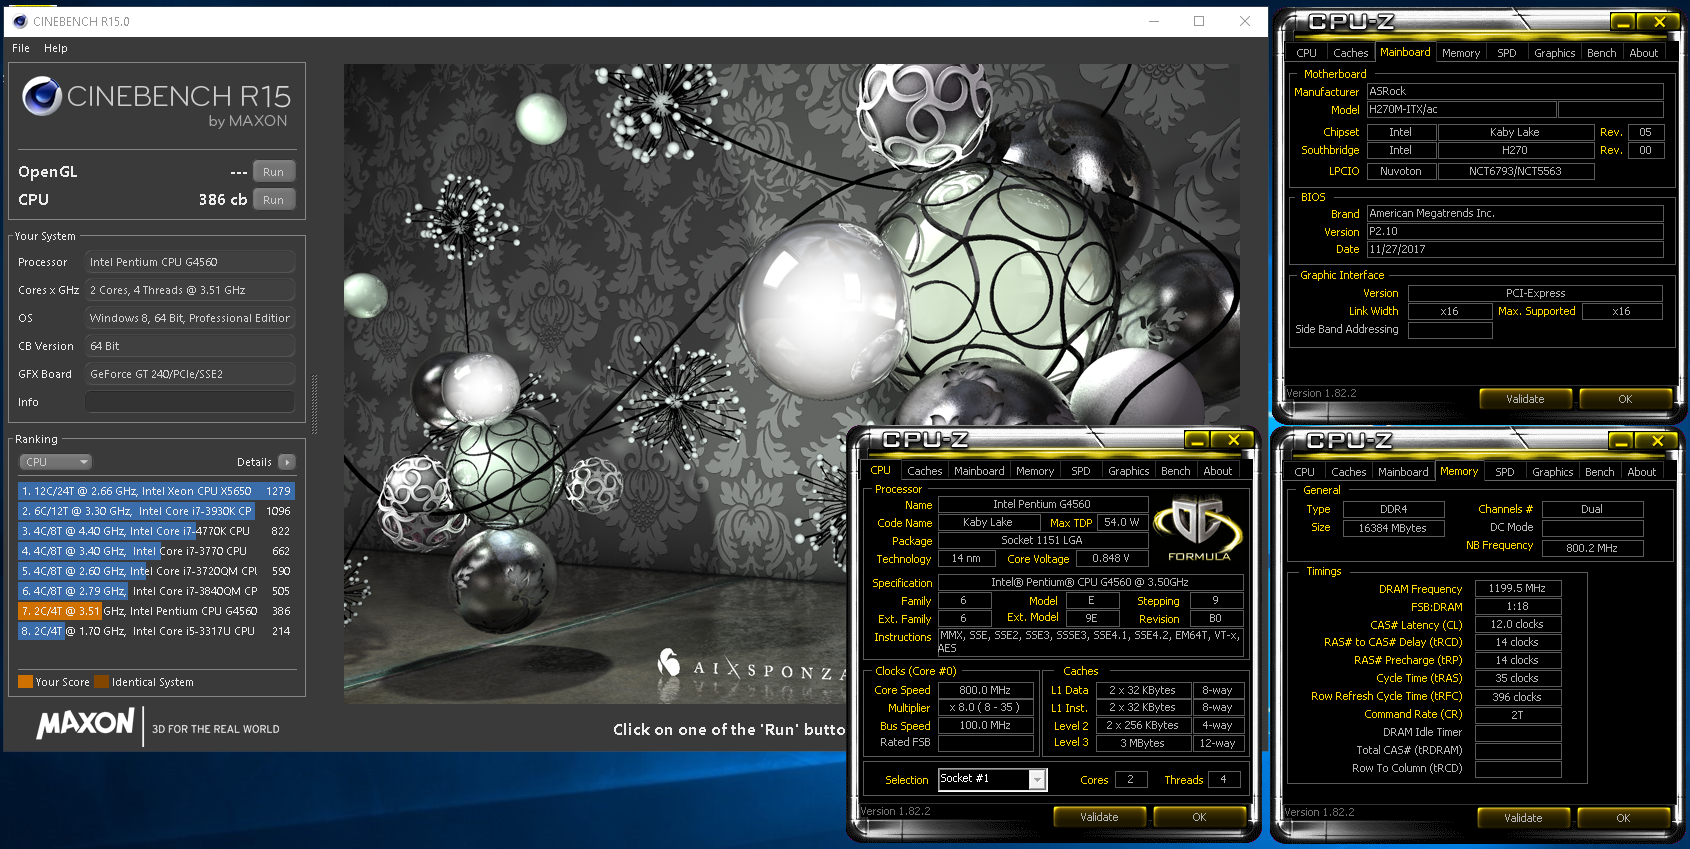The image size is (1690, 849).
Task: Click Validate in the CPU-Z Mainboard window
Action: [1525, 399]
